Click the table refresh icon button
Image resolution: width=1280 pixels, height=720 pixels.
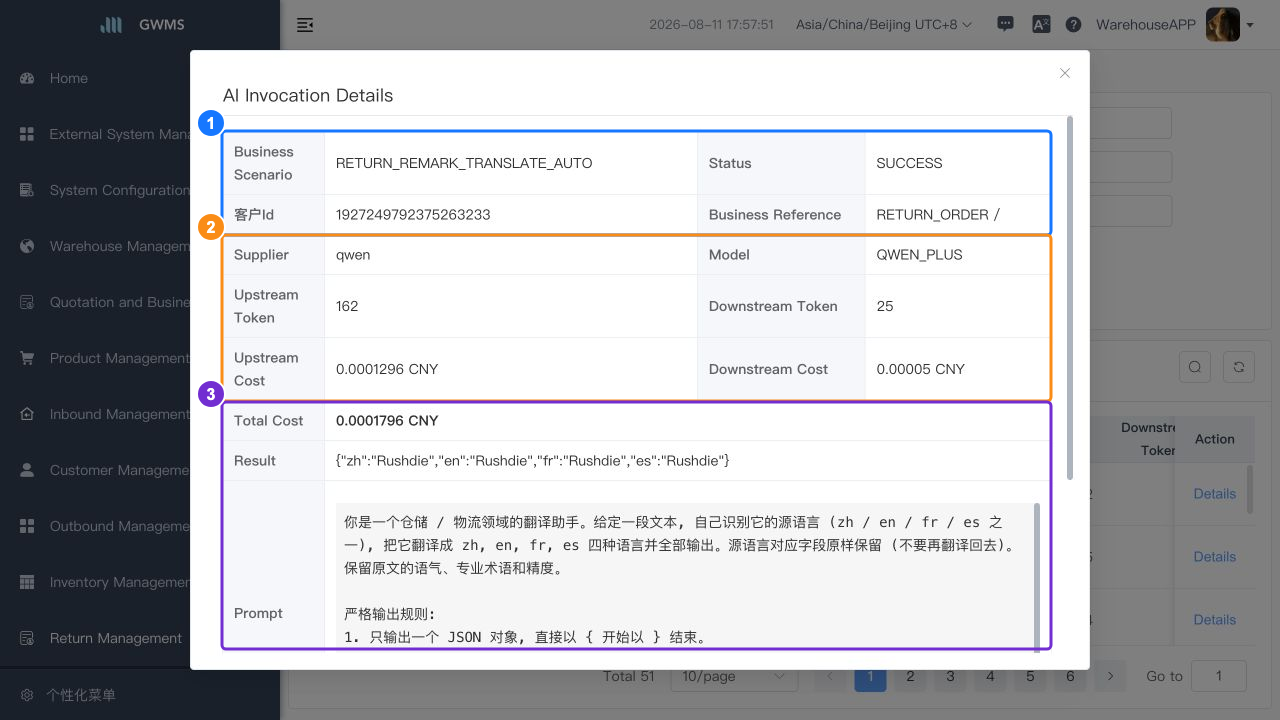1238,367
